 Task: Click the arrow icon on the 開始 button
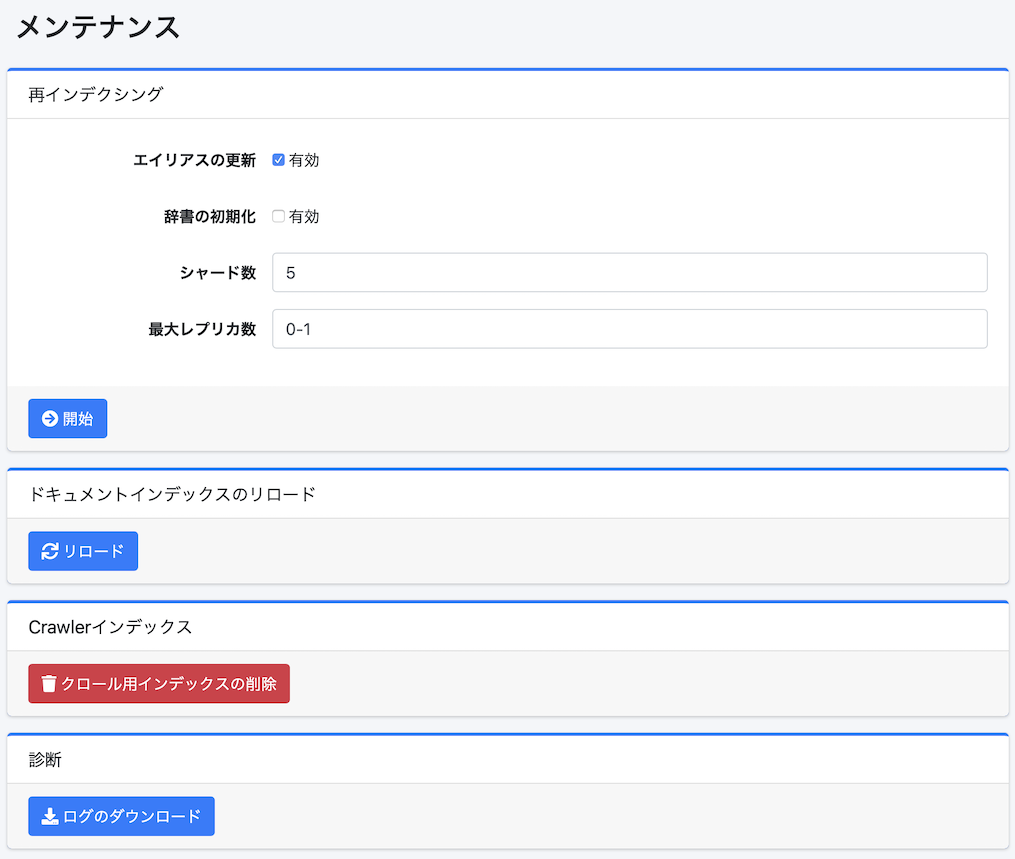tap(50, 419)
